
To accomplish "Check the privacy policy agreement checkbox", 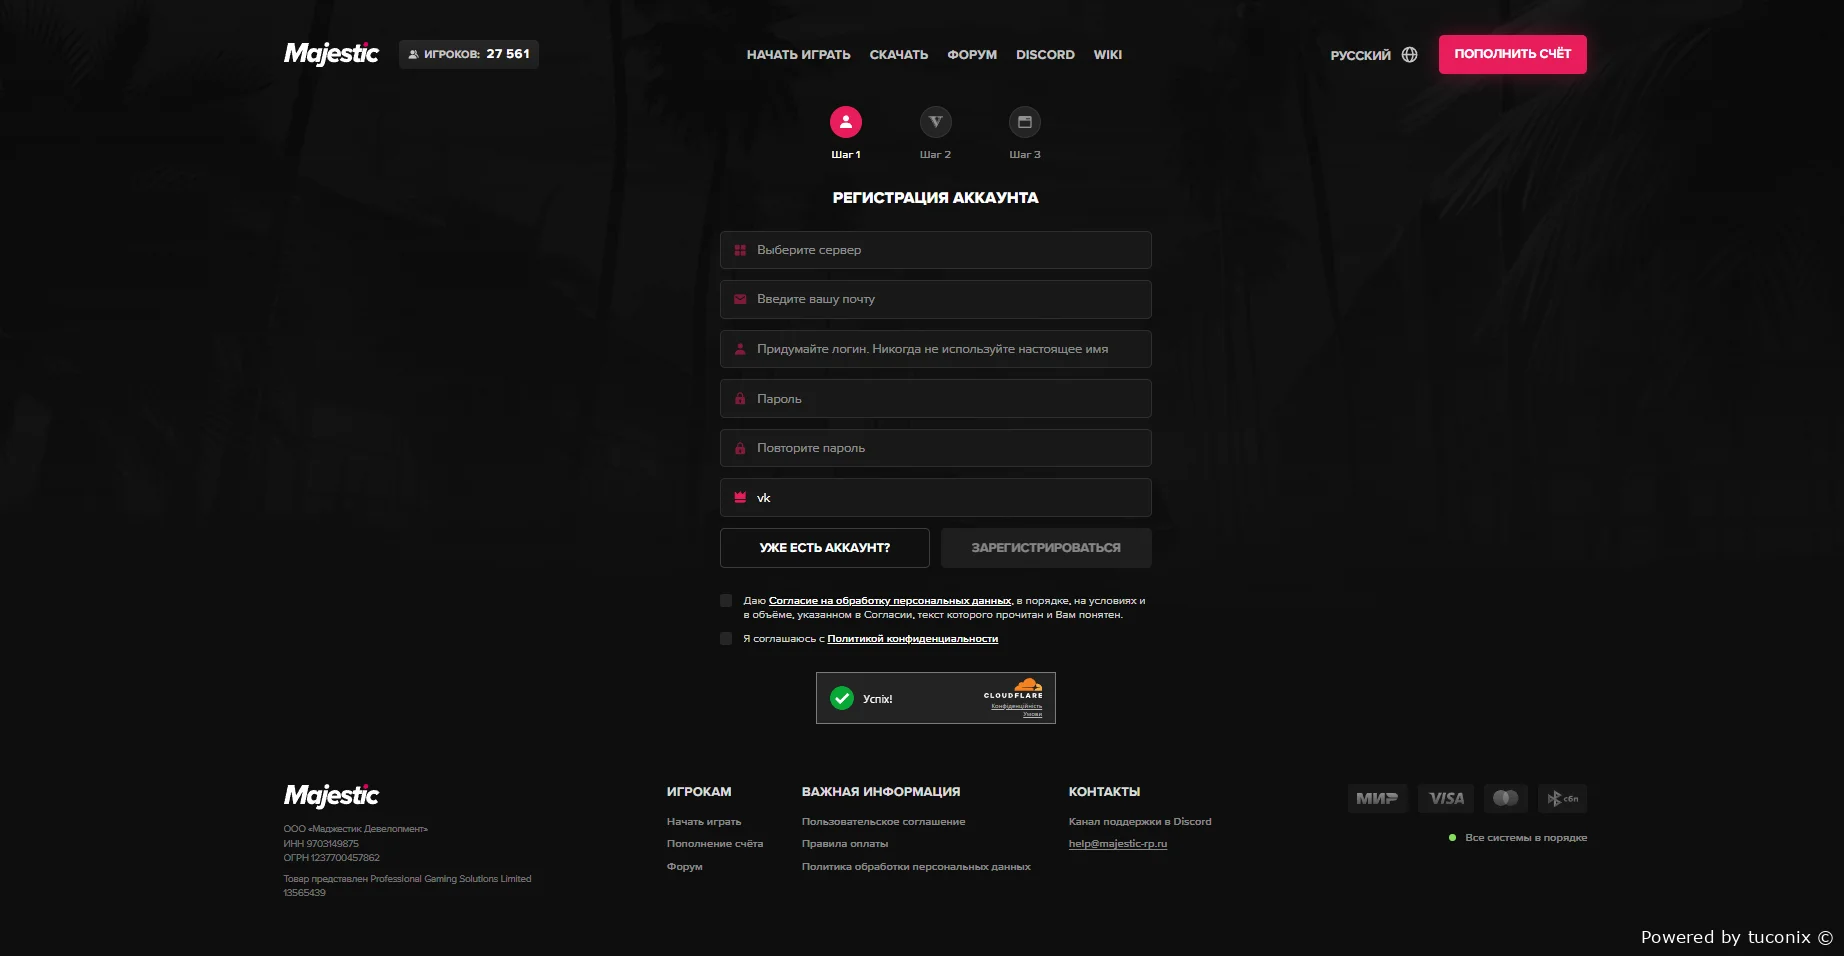I will click(726, 639).
